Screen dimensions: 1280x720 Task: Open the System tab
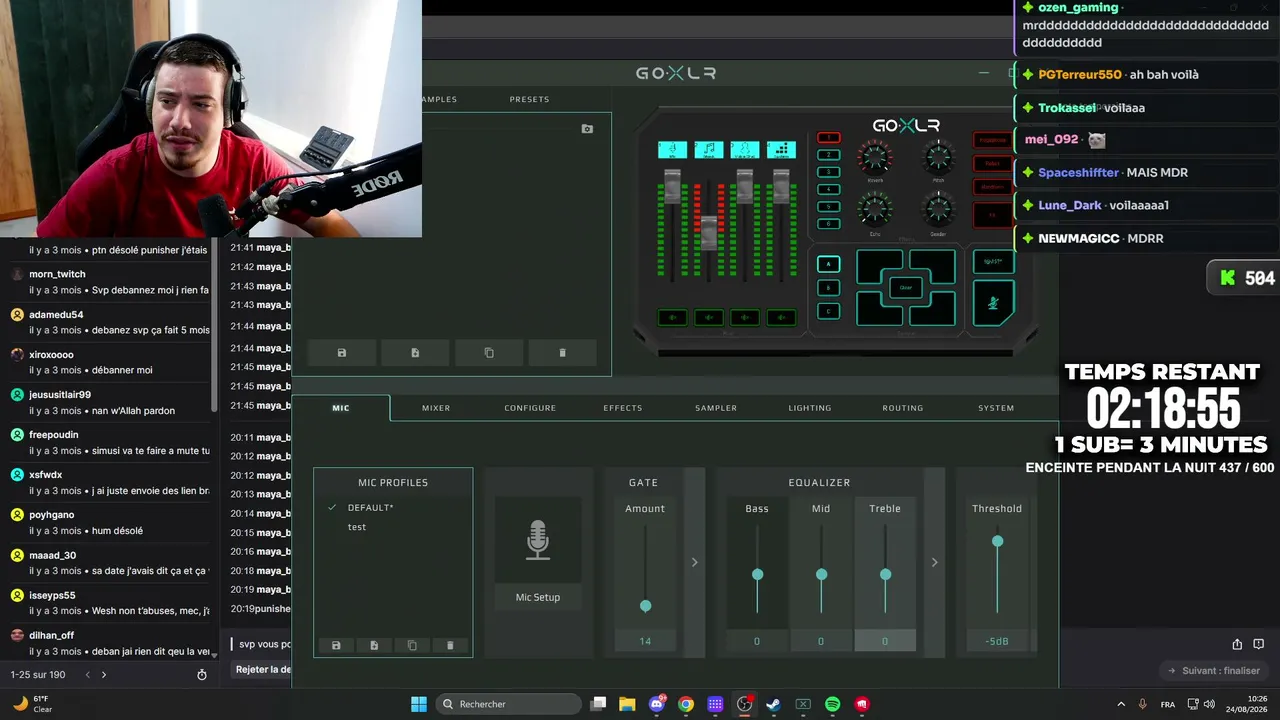[x=996, y=408]
